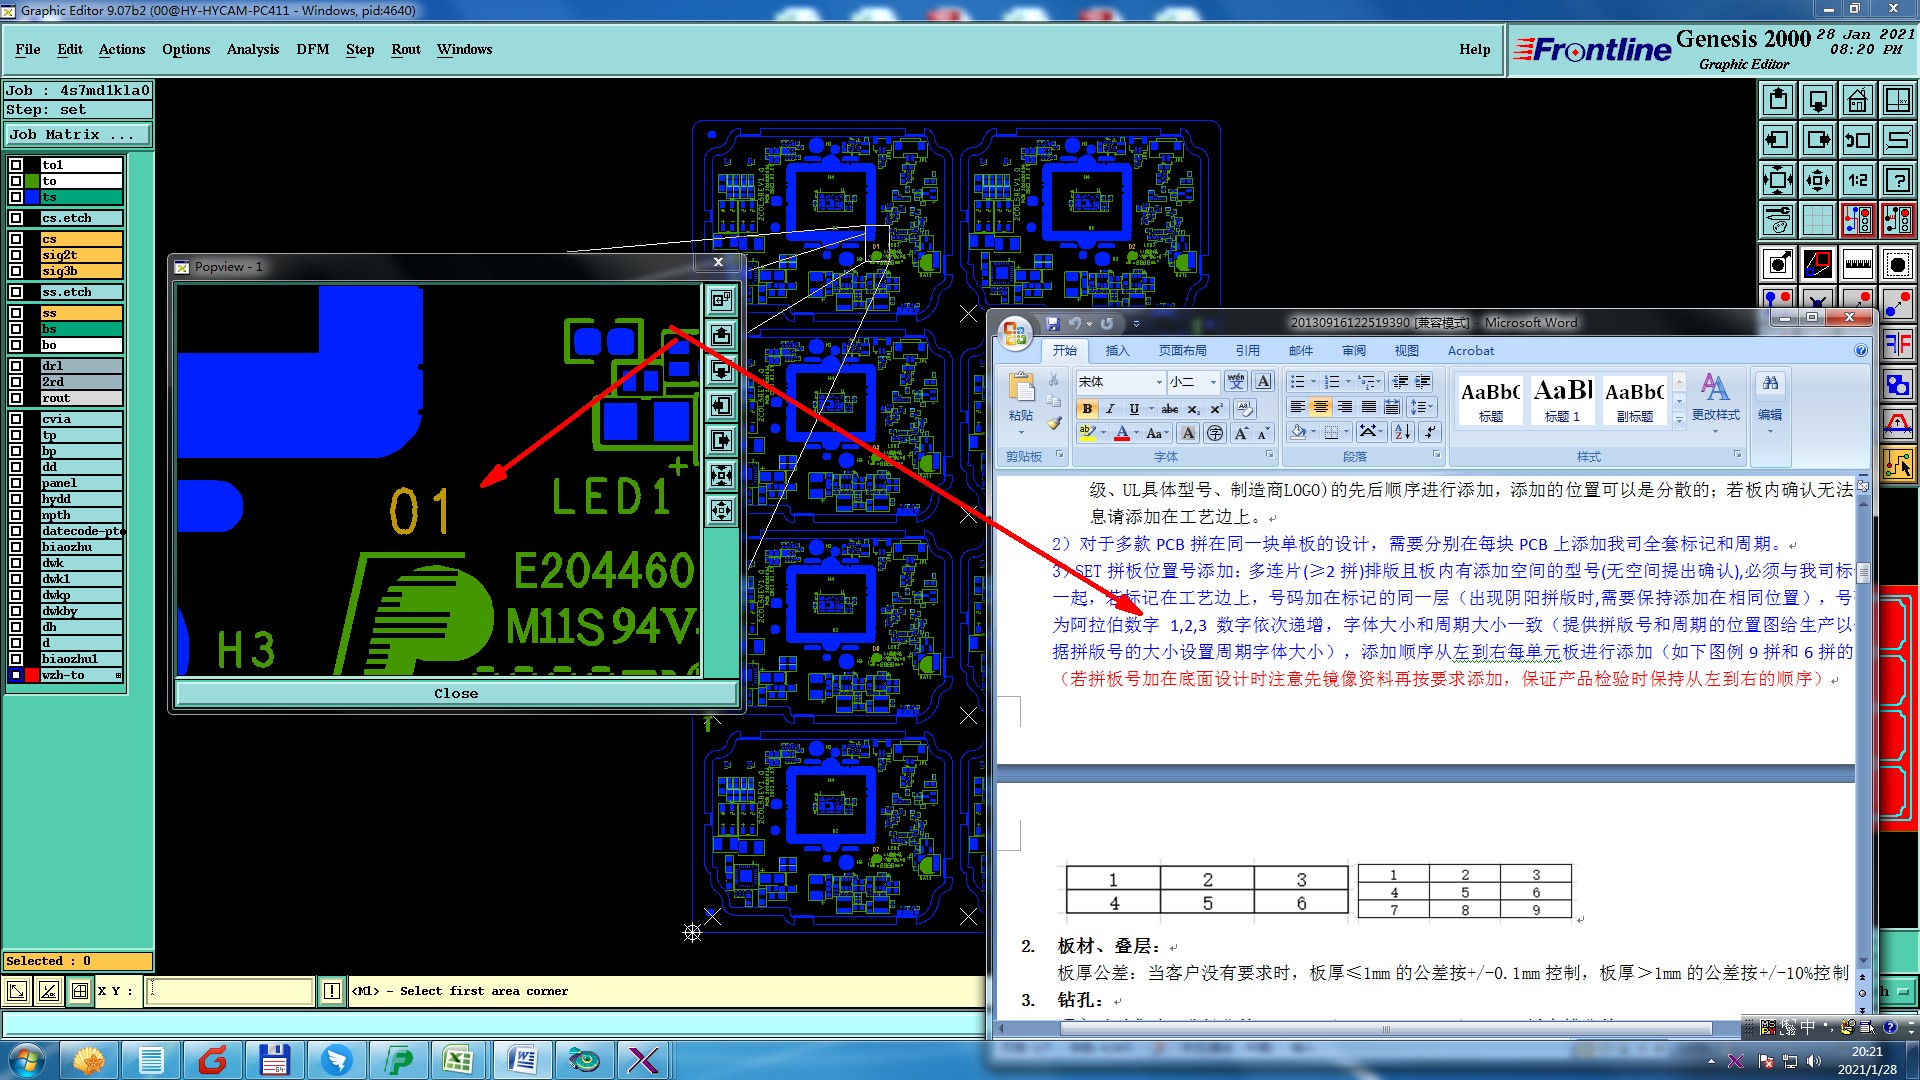This screenshot has width=1920, height=1080.
Task: Open the Analysis menu
Action: tap(252, 49)
